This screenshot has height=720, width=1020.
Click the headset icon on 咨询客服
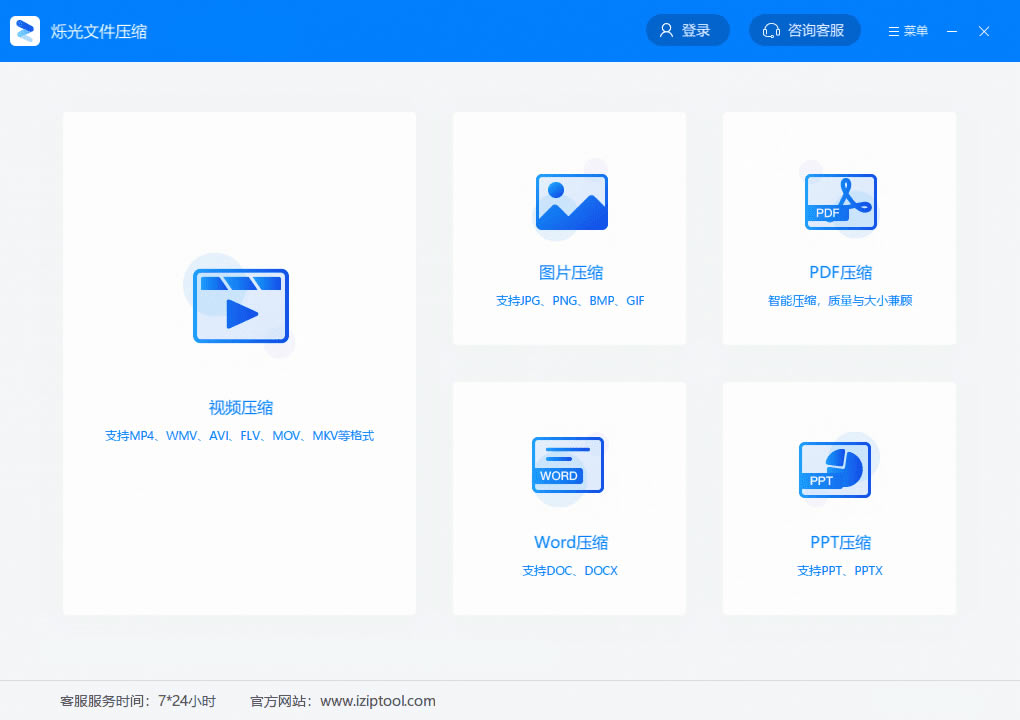coord(771,30)
